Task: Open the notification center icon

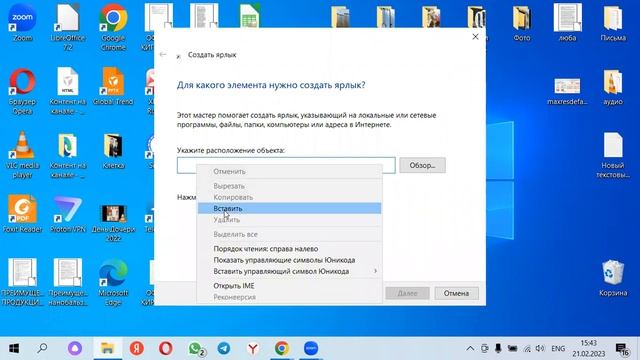Action: [x=622, y=349]
